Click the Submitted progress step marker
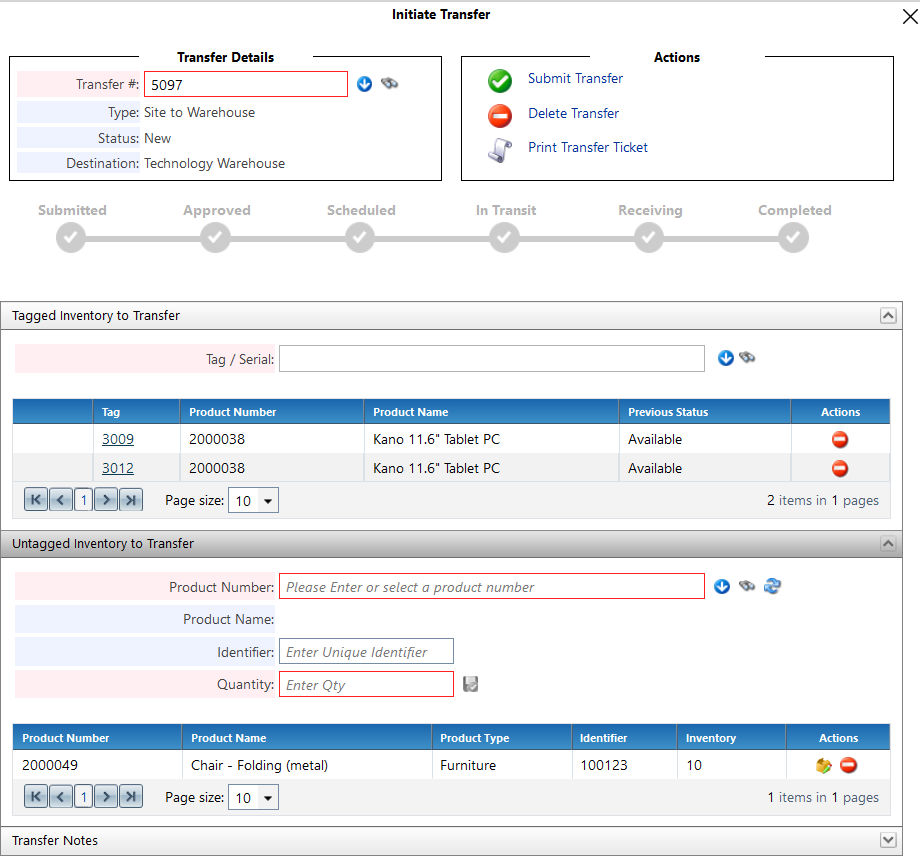 (70, 238)
